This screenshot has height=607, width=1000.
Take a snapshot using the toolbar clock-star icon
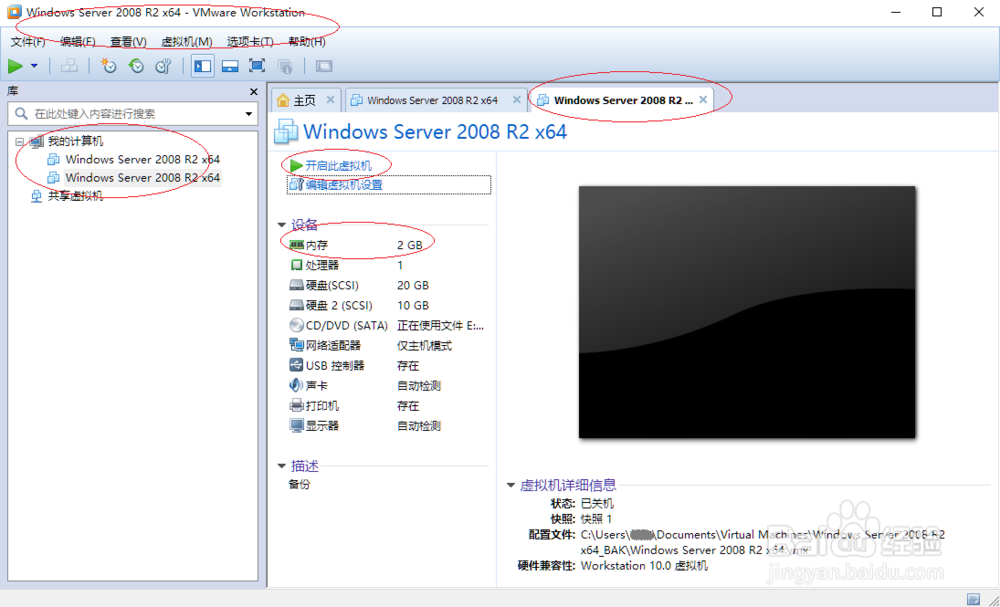tap(109, 66)
